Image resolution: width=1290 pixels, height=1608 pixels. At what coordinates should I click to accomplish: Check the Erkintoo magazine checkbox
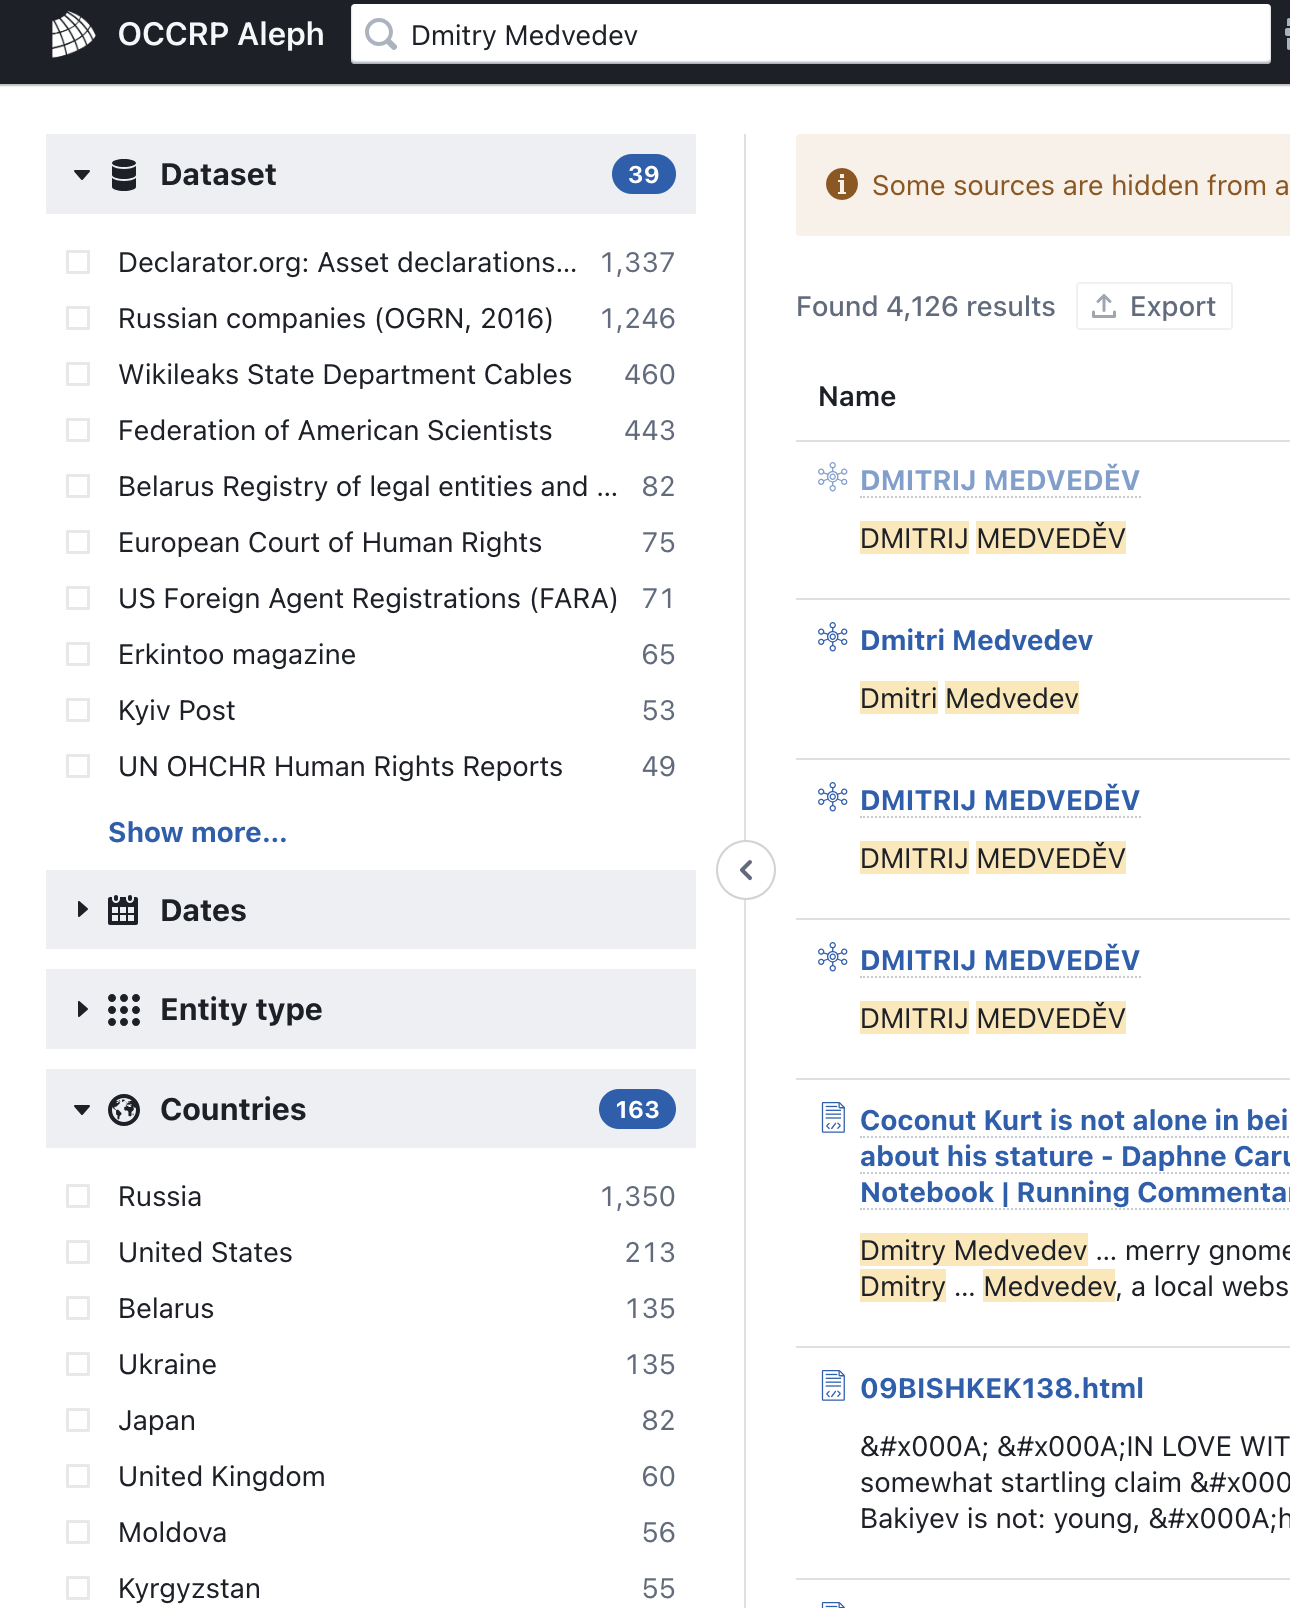click(x=78, y=654)
